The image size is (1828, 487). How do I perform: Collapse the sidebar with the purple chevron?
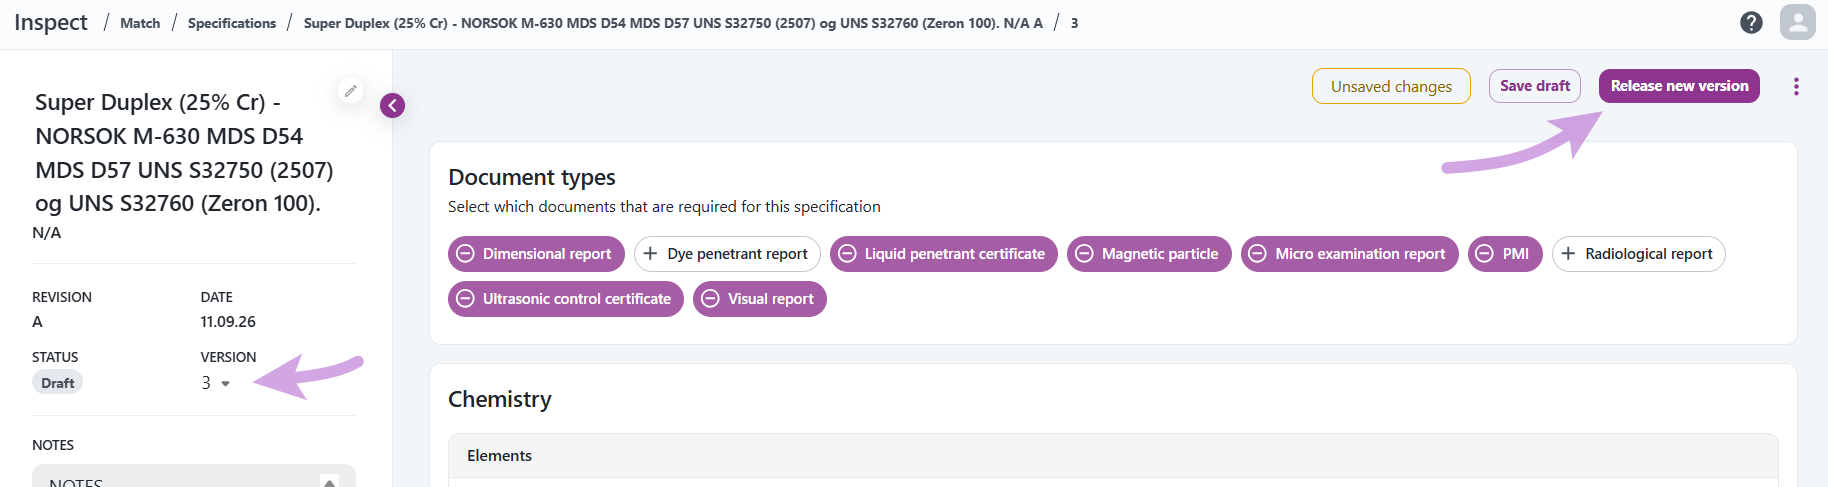[x=392, y=105]
